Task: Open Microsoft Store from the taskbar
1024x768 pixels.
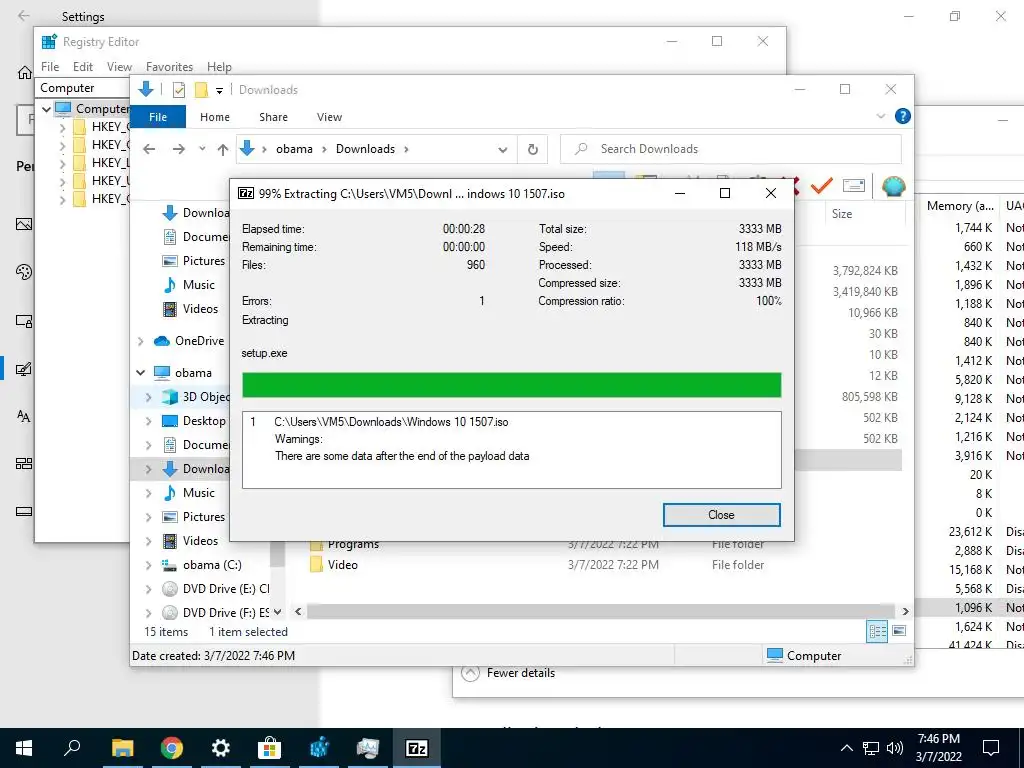Action: (269, 748)
